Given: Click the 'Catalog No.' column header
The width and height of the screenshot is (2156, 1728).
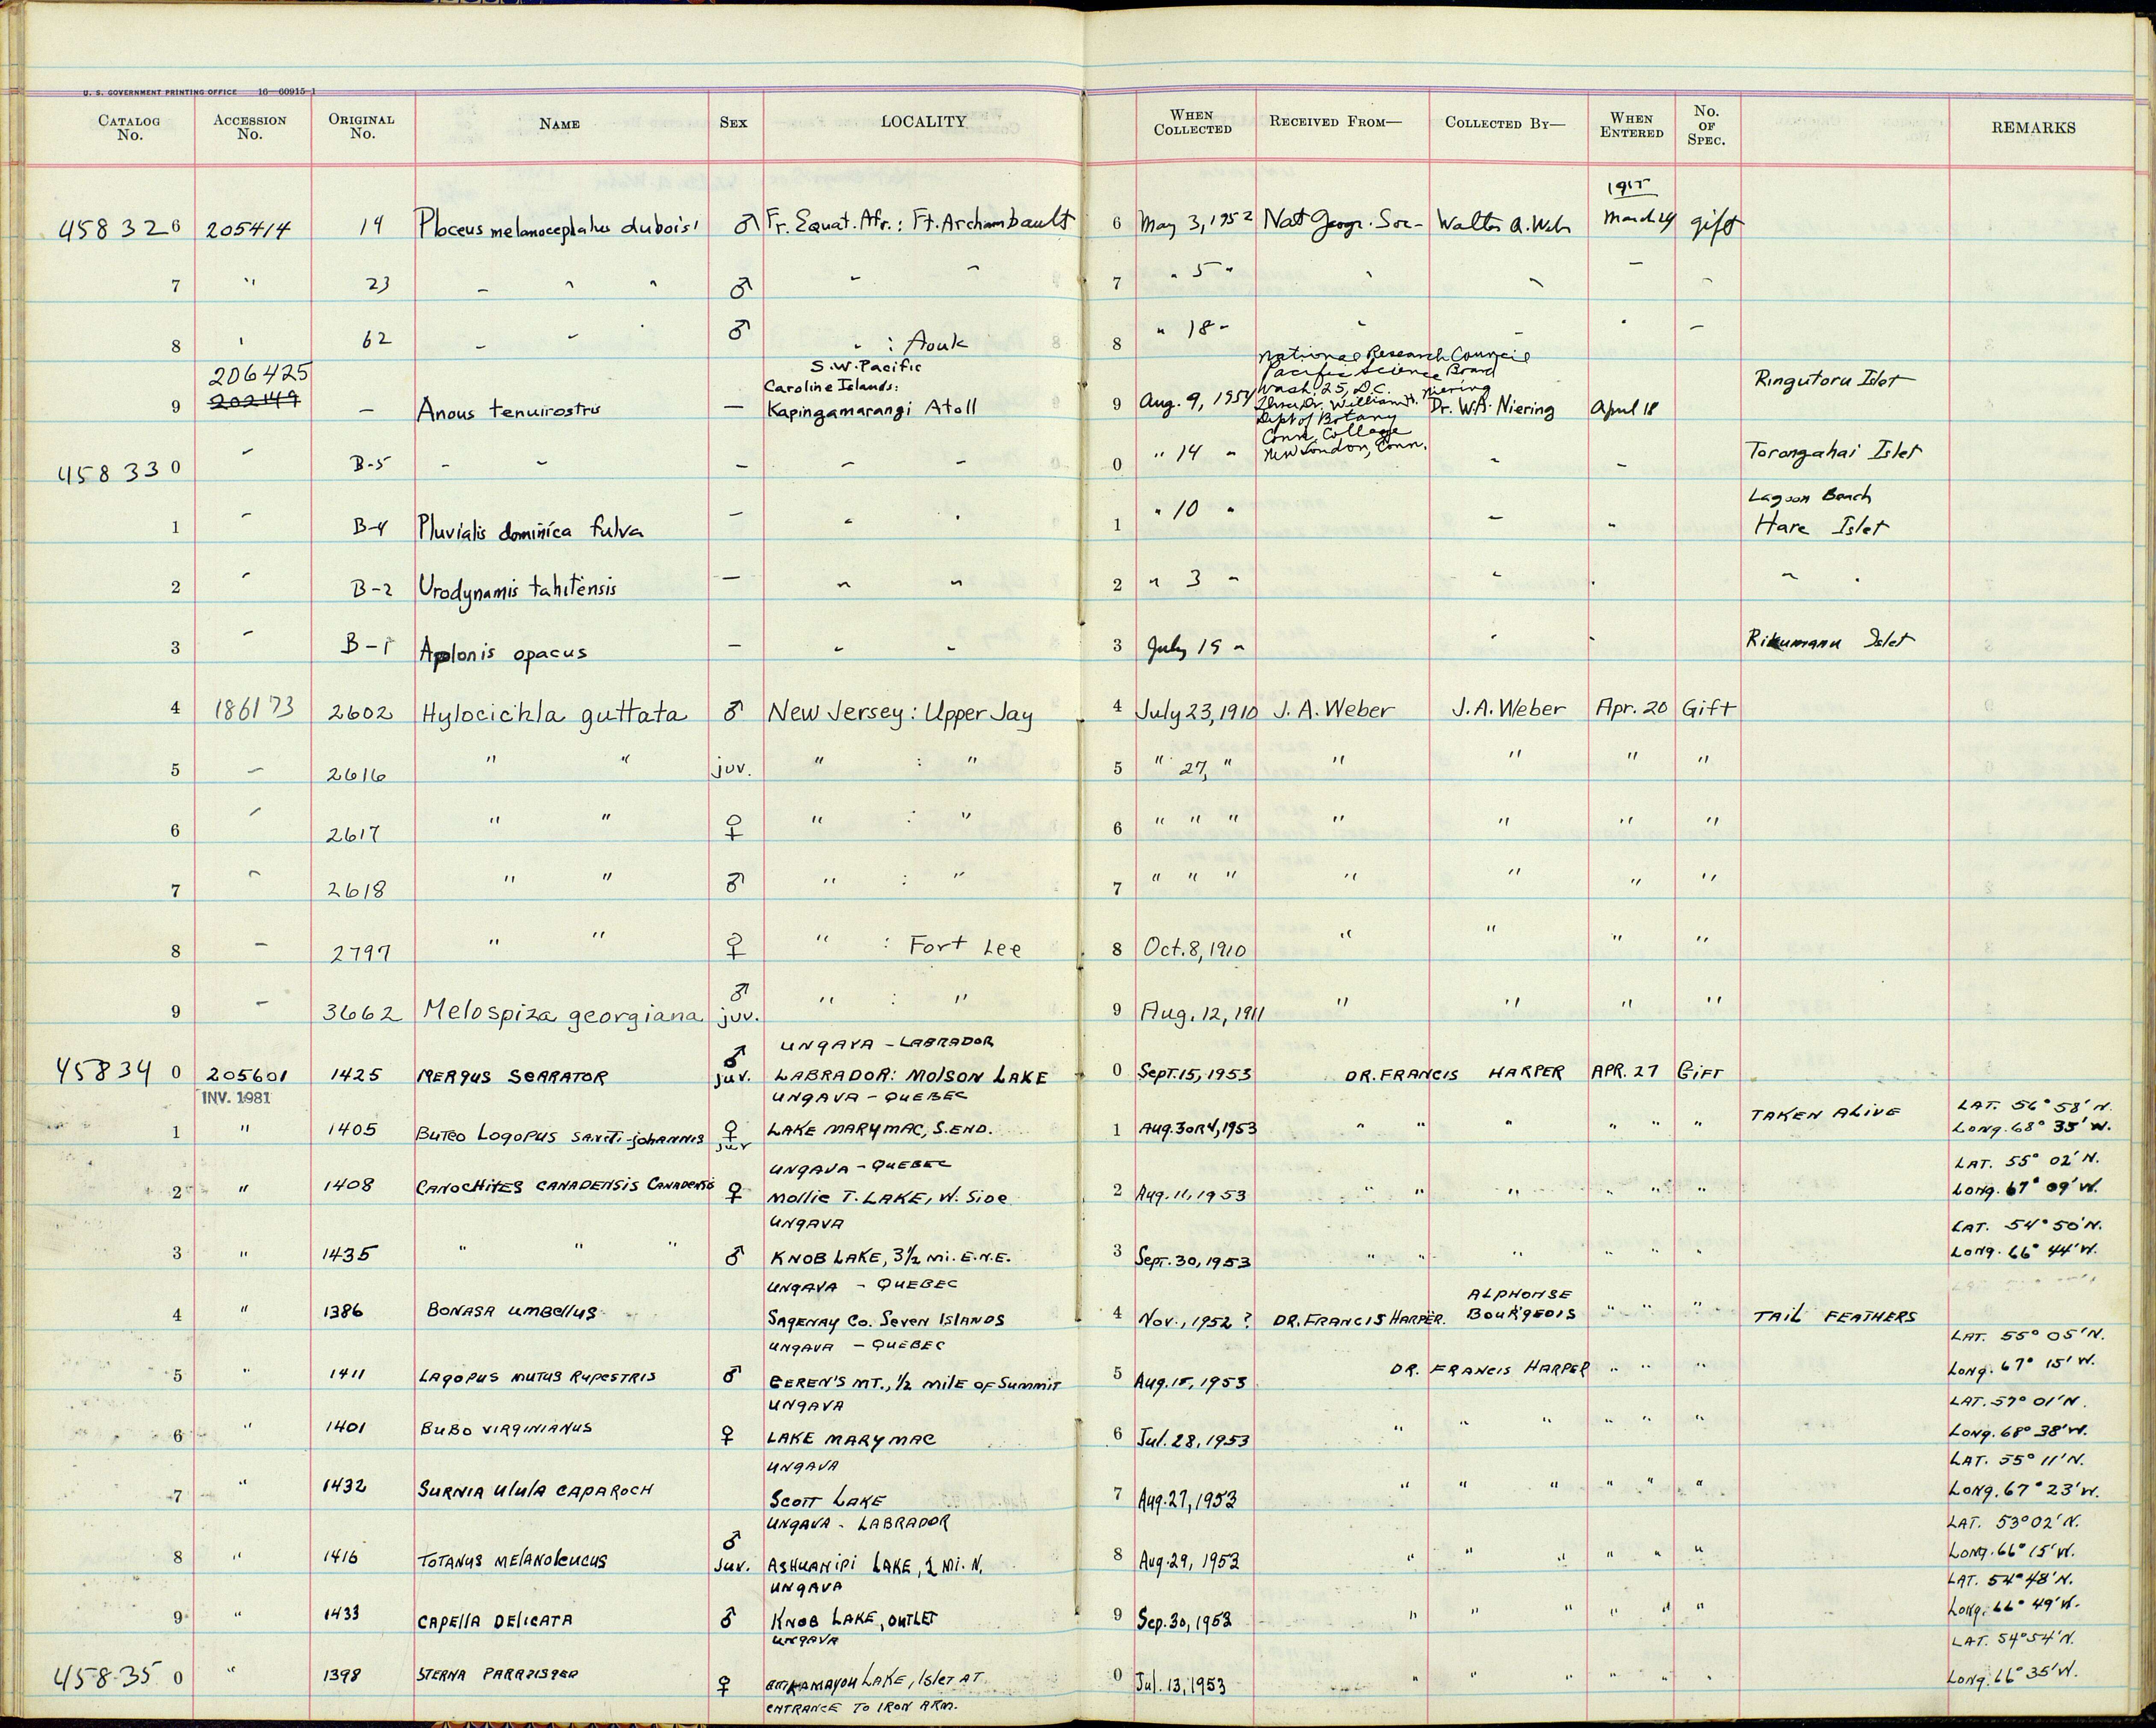Looking at the screenshot, I should [x=129, y=128].
